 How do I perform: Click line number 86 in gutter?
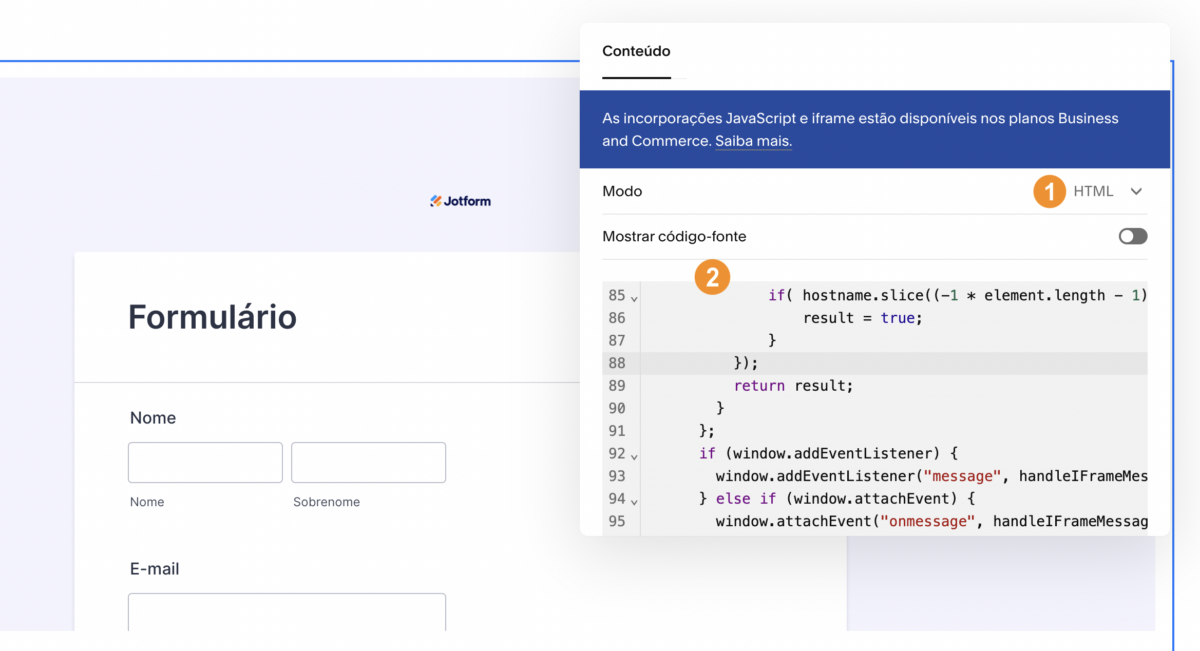click(x=616, y=318)
